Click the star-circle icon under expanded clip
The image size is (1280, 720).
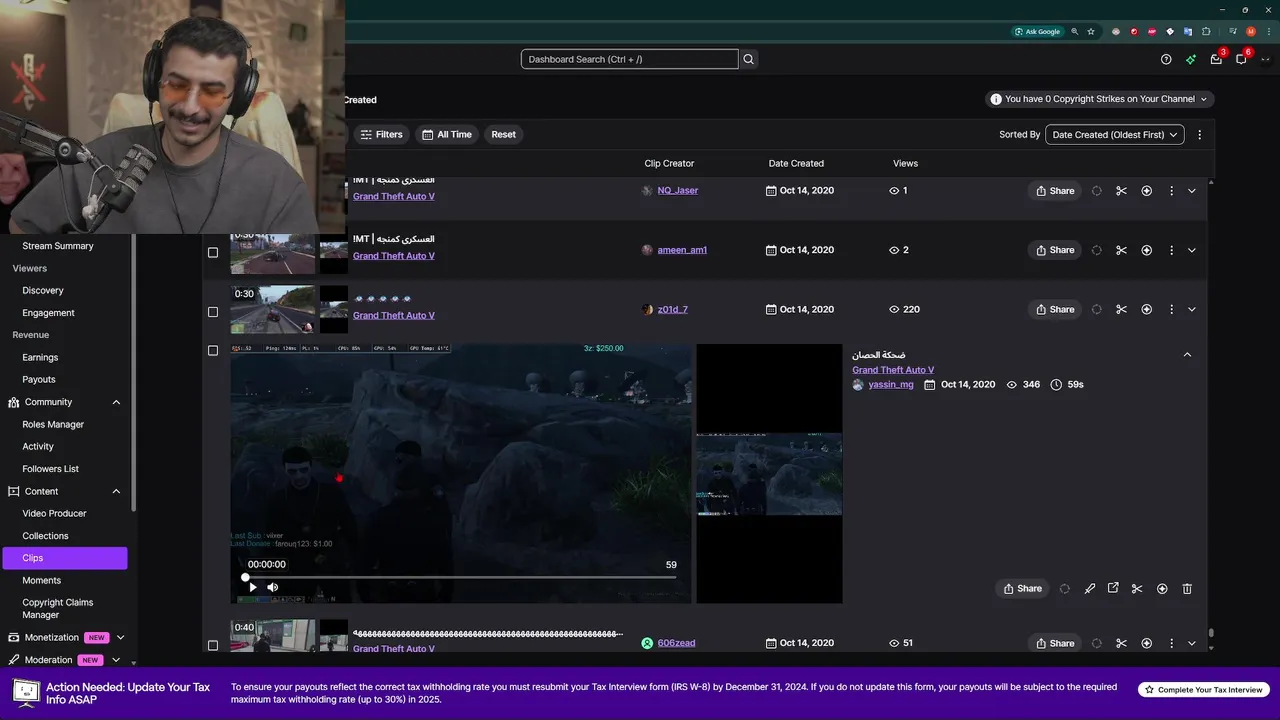(1162, 589)
